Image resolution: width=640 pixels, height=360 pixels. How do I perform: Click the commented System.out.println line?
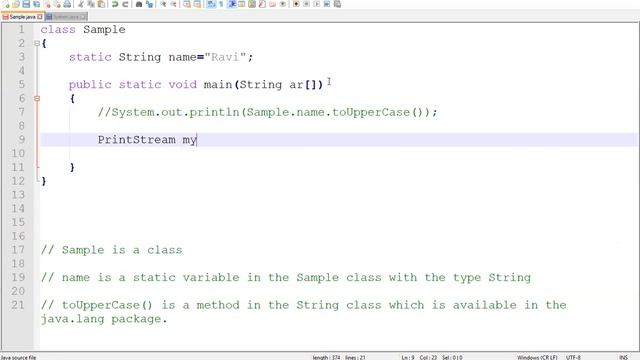267,112
